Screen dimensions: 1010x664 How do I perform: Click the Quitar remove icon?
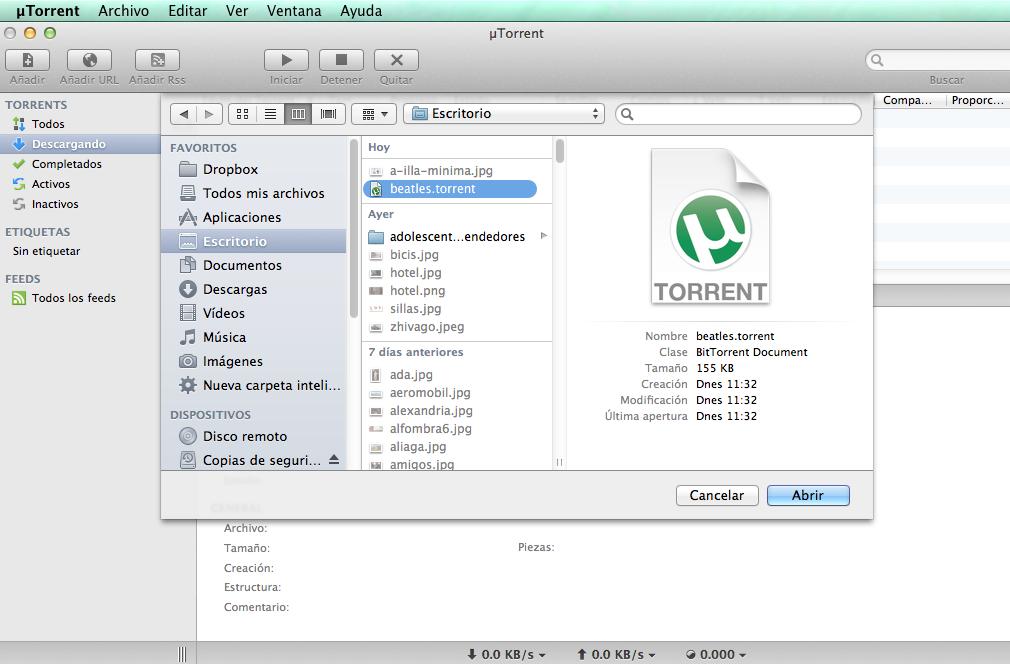pos(396,61)
